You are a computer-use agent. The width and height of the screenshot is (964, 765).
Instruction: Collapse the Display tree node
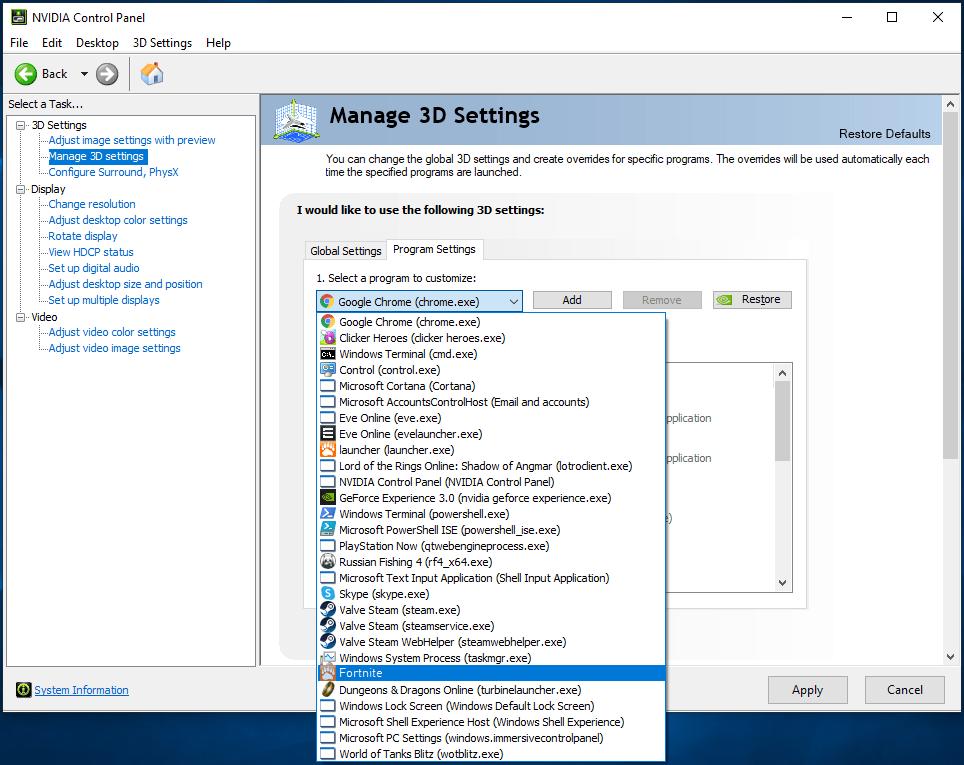click(x=21, y=189)
